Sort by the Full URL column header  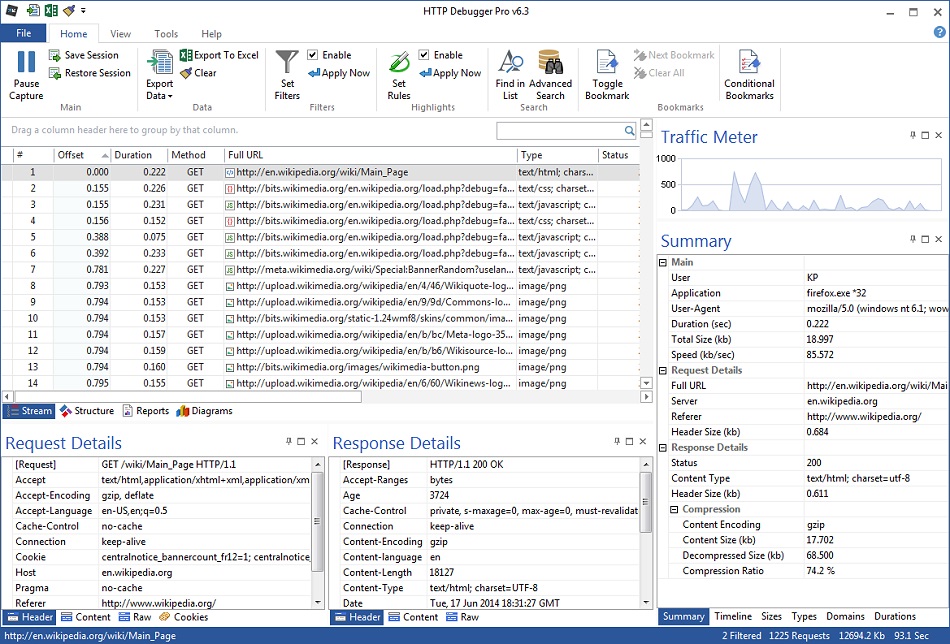(370, 155)
